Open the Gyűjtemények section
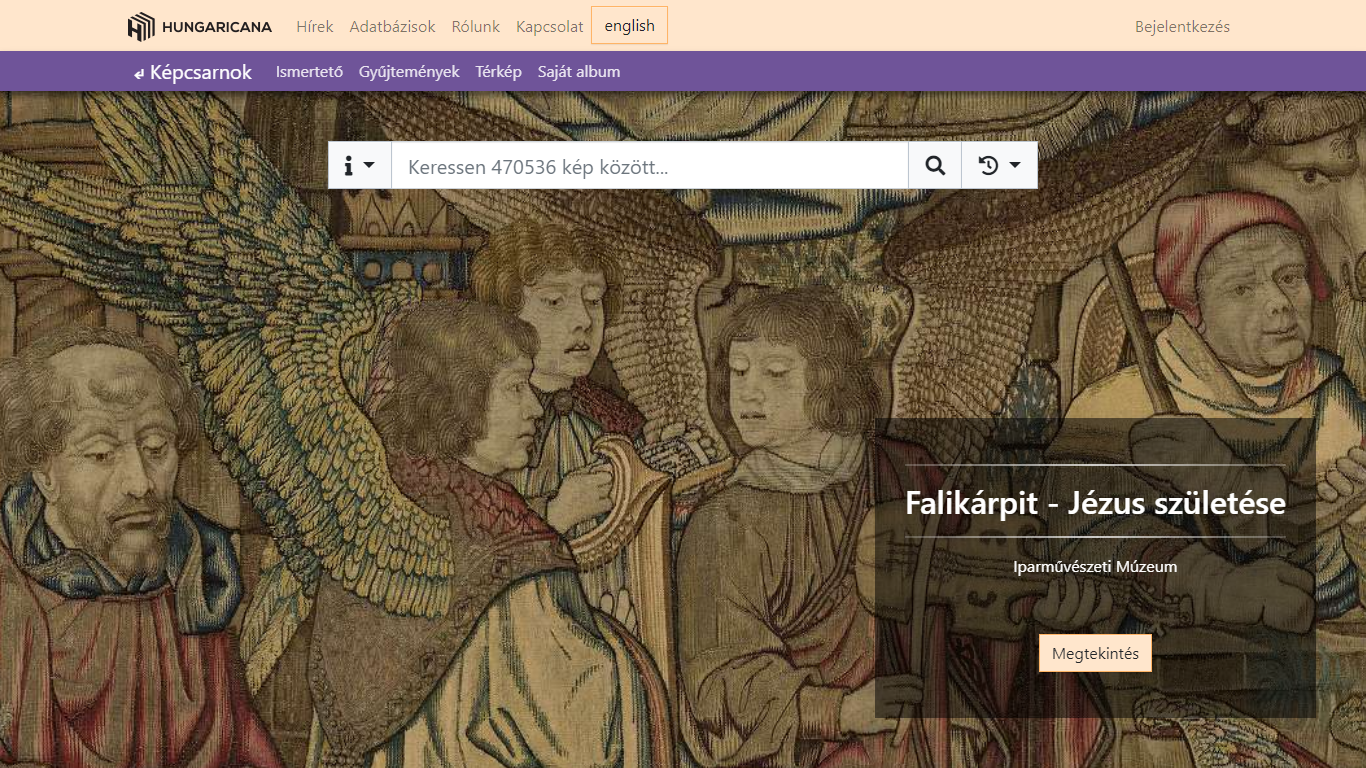1366x768 pixels. pyautogui.click(x=409, y=72)
